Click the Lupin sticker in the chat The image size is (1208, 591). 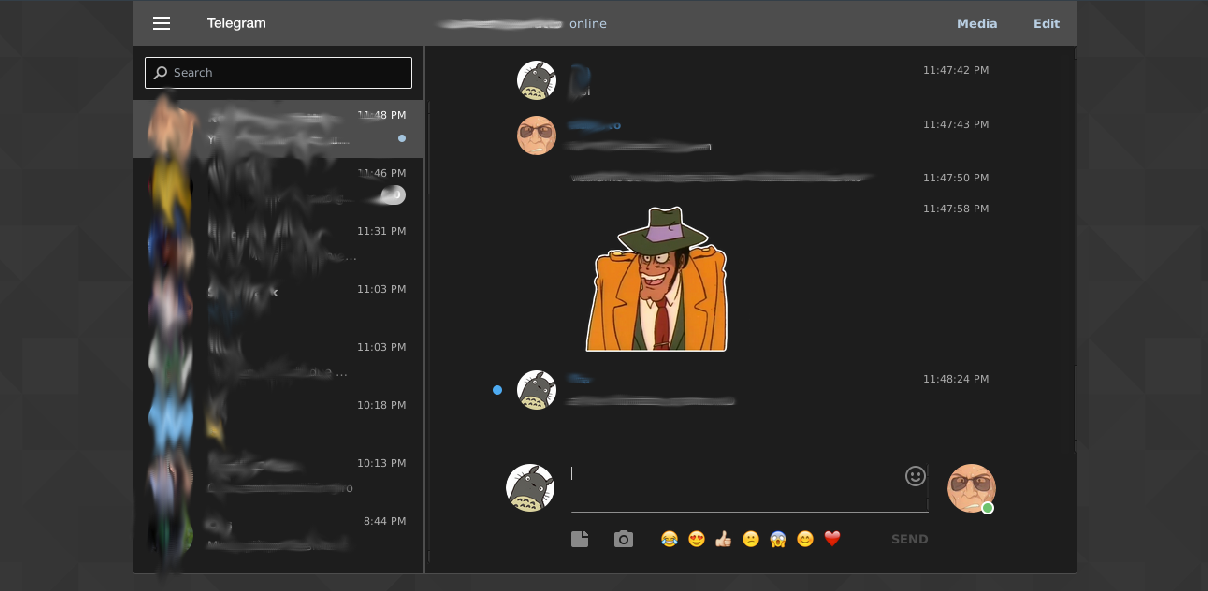coord(657,278)
